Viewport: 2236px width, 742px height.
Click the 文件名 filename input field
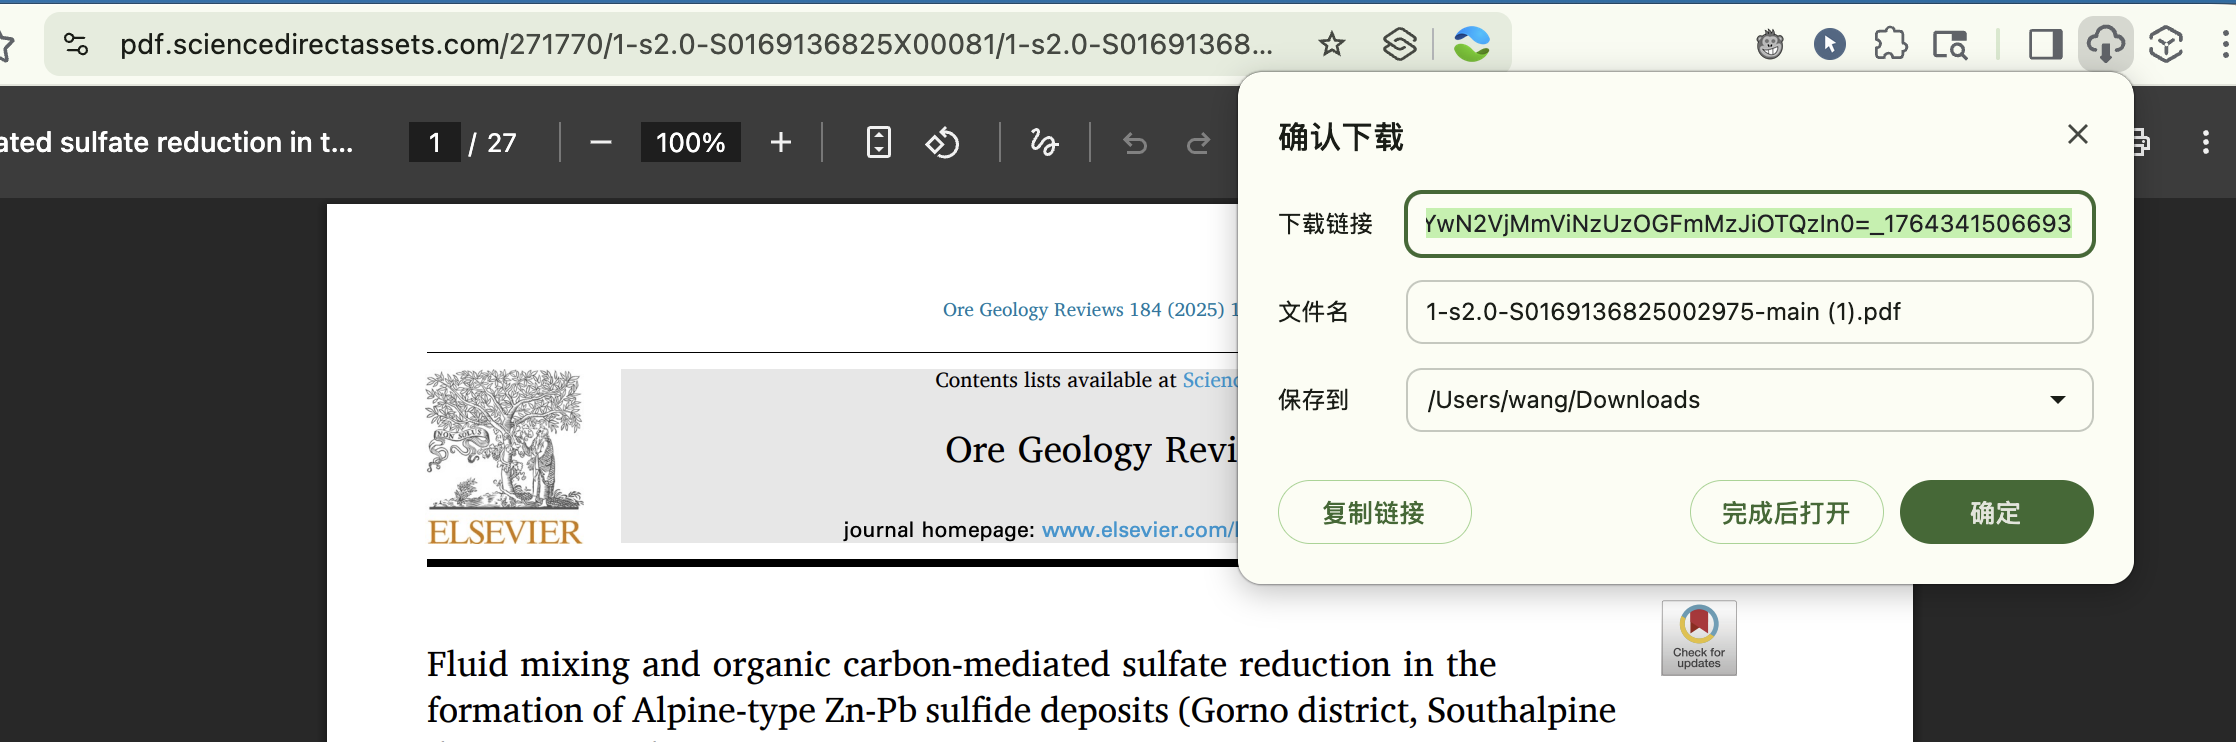[1749, 312]
